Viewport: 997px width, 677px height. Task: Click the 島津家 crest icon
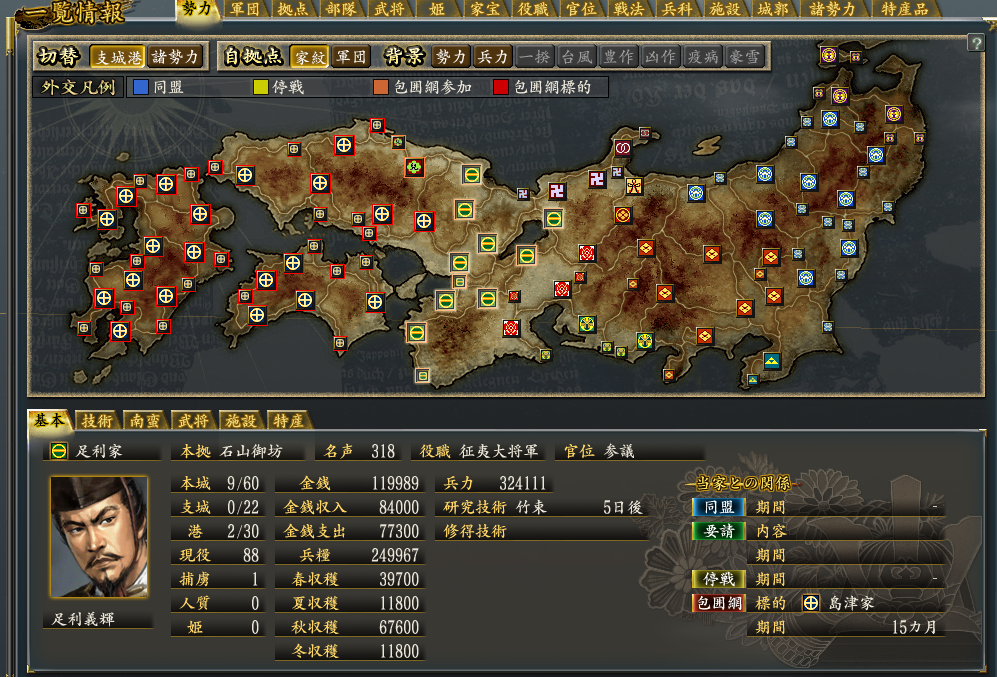click(x=811, y=603)
